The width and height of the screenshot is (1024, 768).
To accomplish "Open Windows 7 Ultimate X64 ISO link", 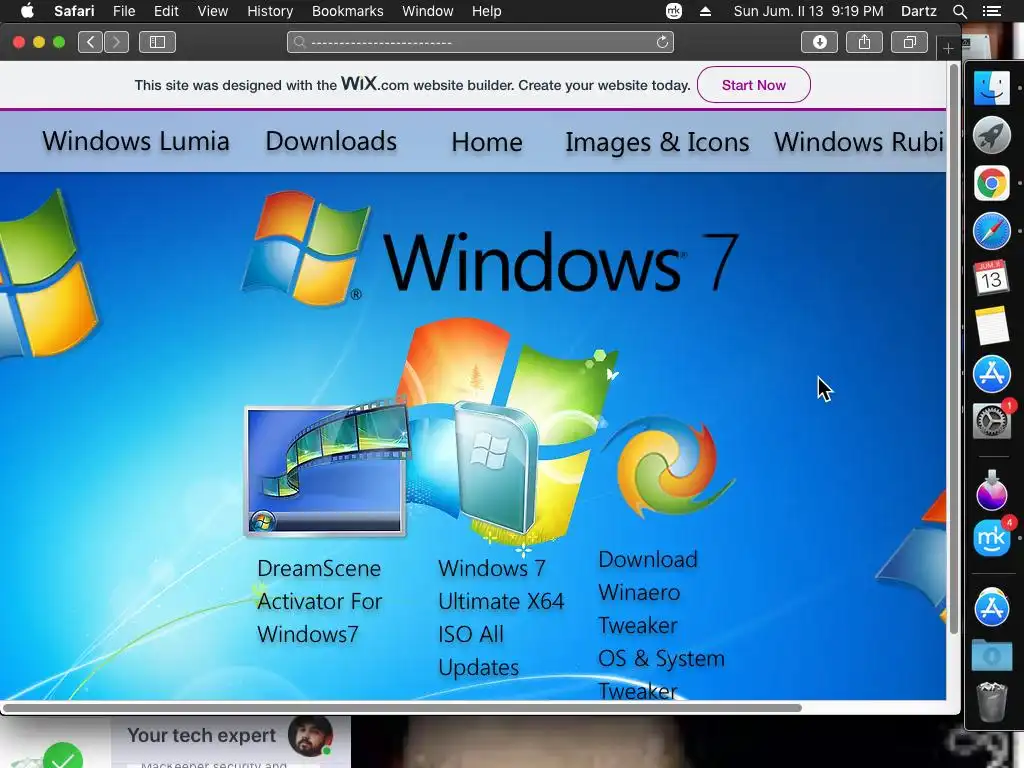I will 501,618.
